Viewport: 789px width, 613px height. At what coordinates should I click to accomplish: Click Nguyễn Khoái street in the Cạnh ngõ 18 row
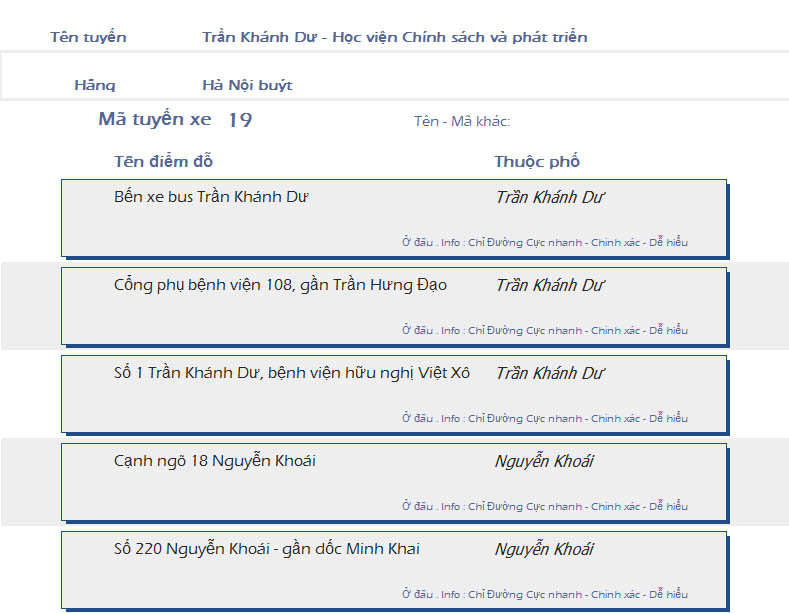click(x=544, y=461)
